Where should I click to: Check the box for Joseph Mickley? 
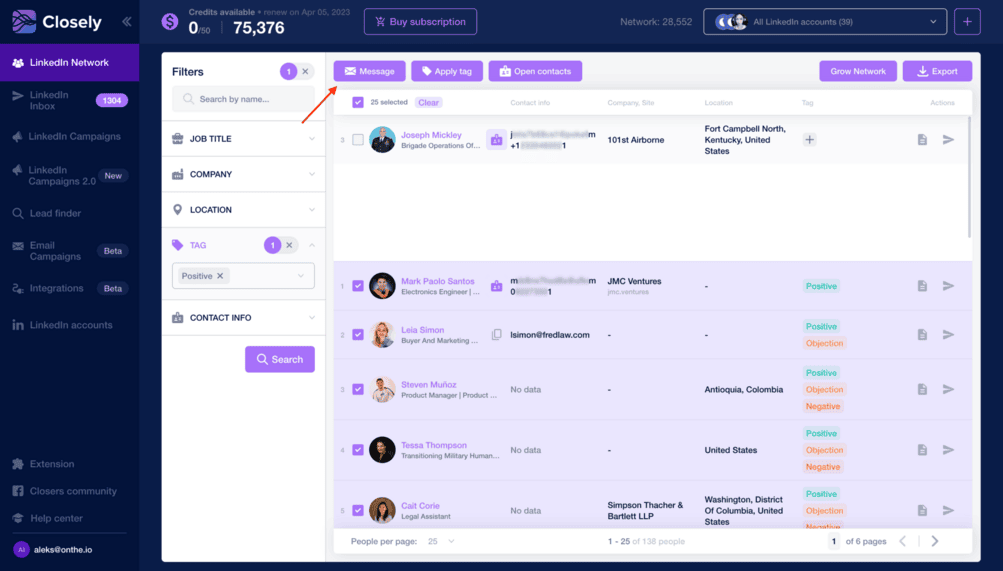pos(358,140)
